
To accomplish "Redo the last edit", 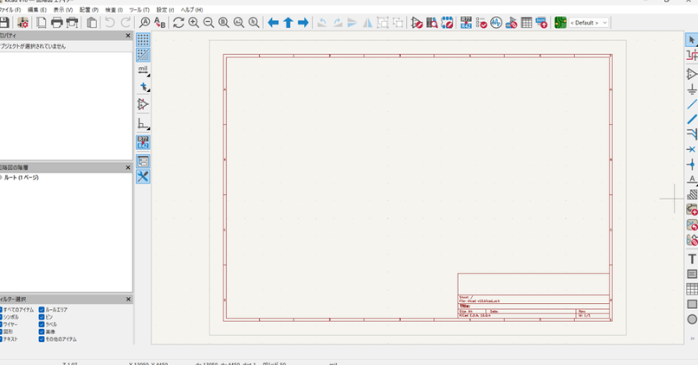I will coord(126,22).
